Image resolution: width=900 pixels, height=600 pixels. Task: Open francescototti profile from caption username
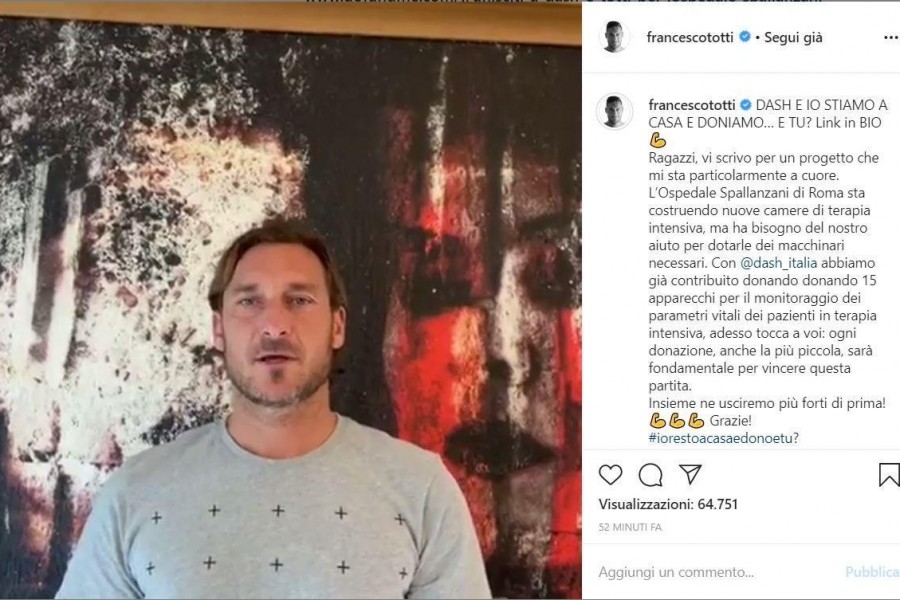point(692,105)
